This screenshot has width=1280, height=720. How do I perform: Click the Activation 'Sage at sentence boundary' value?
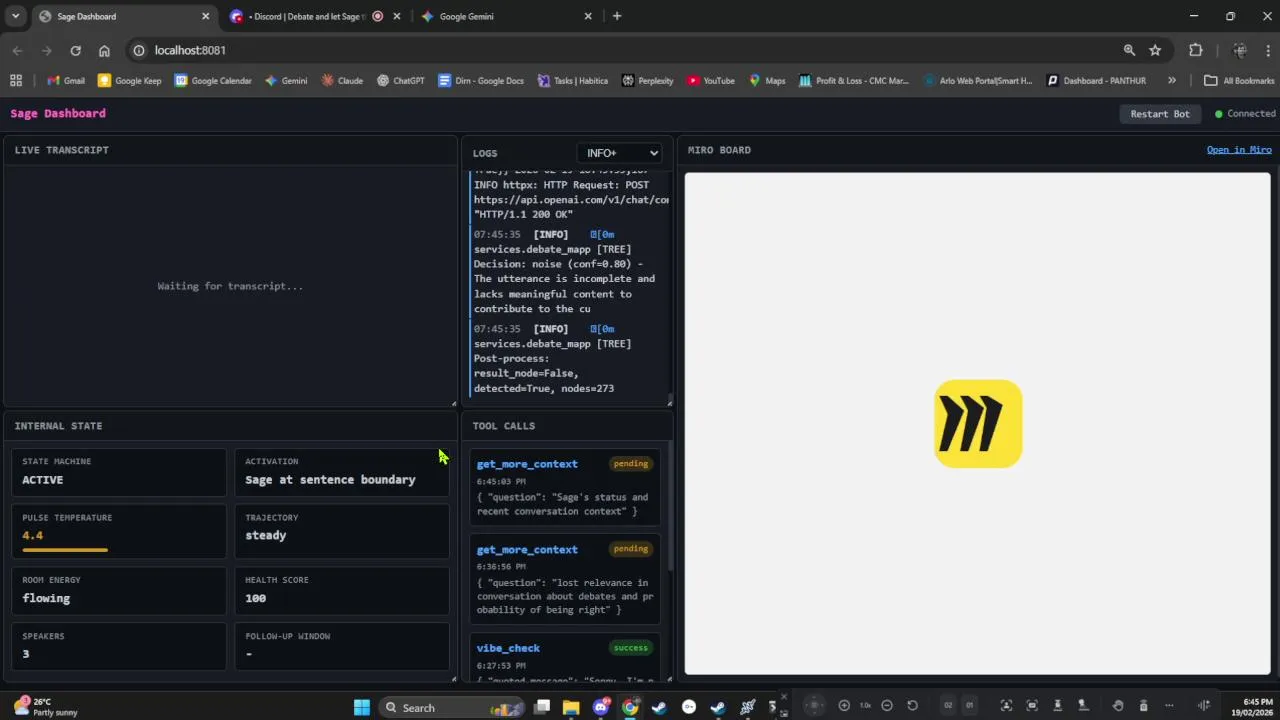click(330, 480)
